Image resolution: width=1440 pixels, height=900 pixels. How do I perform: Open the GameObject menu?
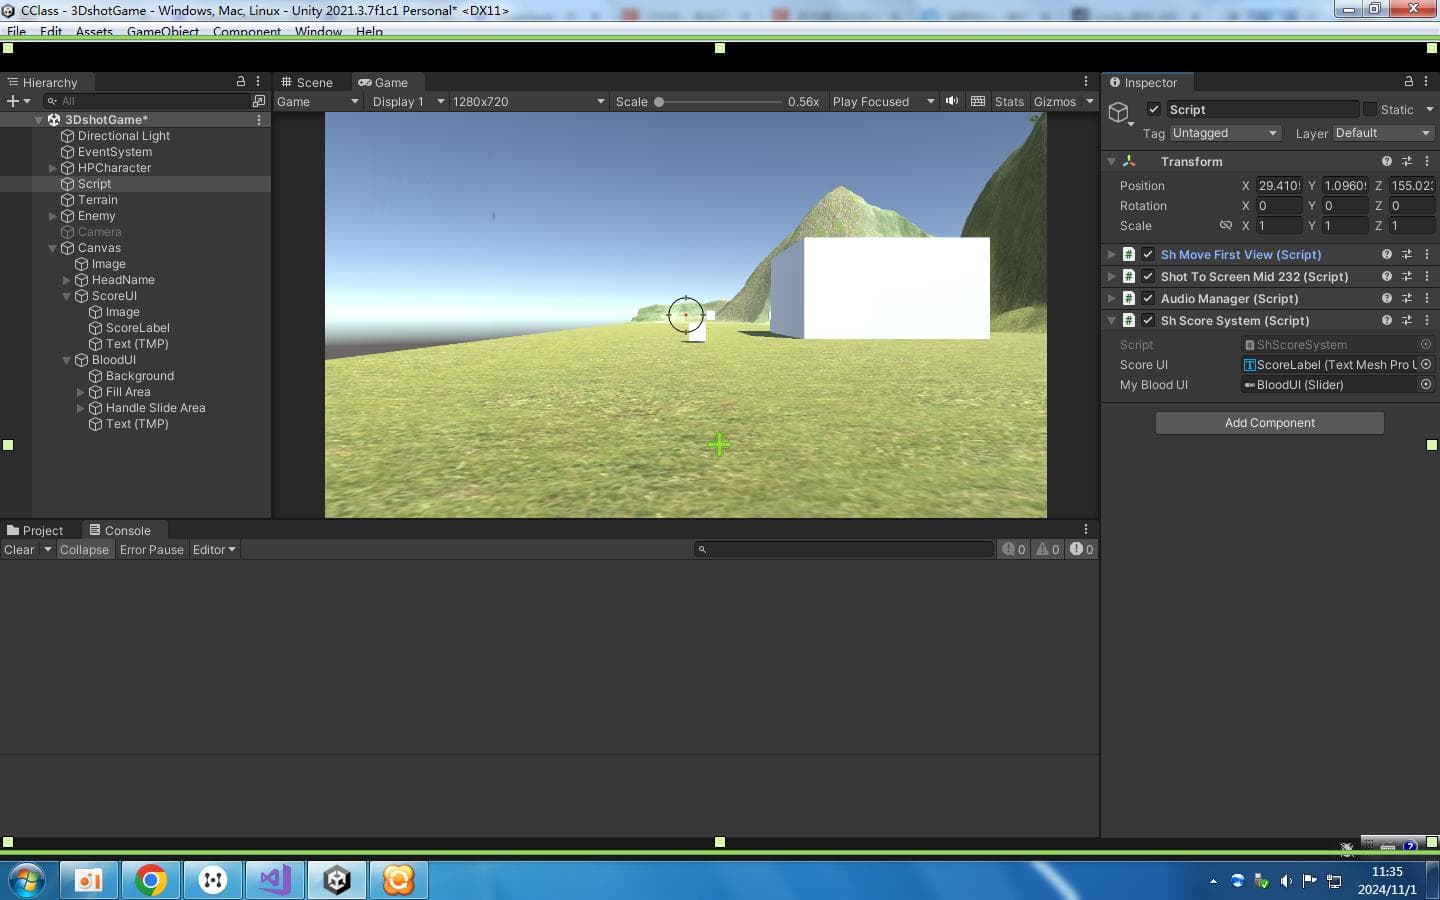[x=163, y=31]
